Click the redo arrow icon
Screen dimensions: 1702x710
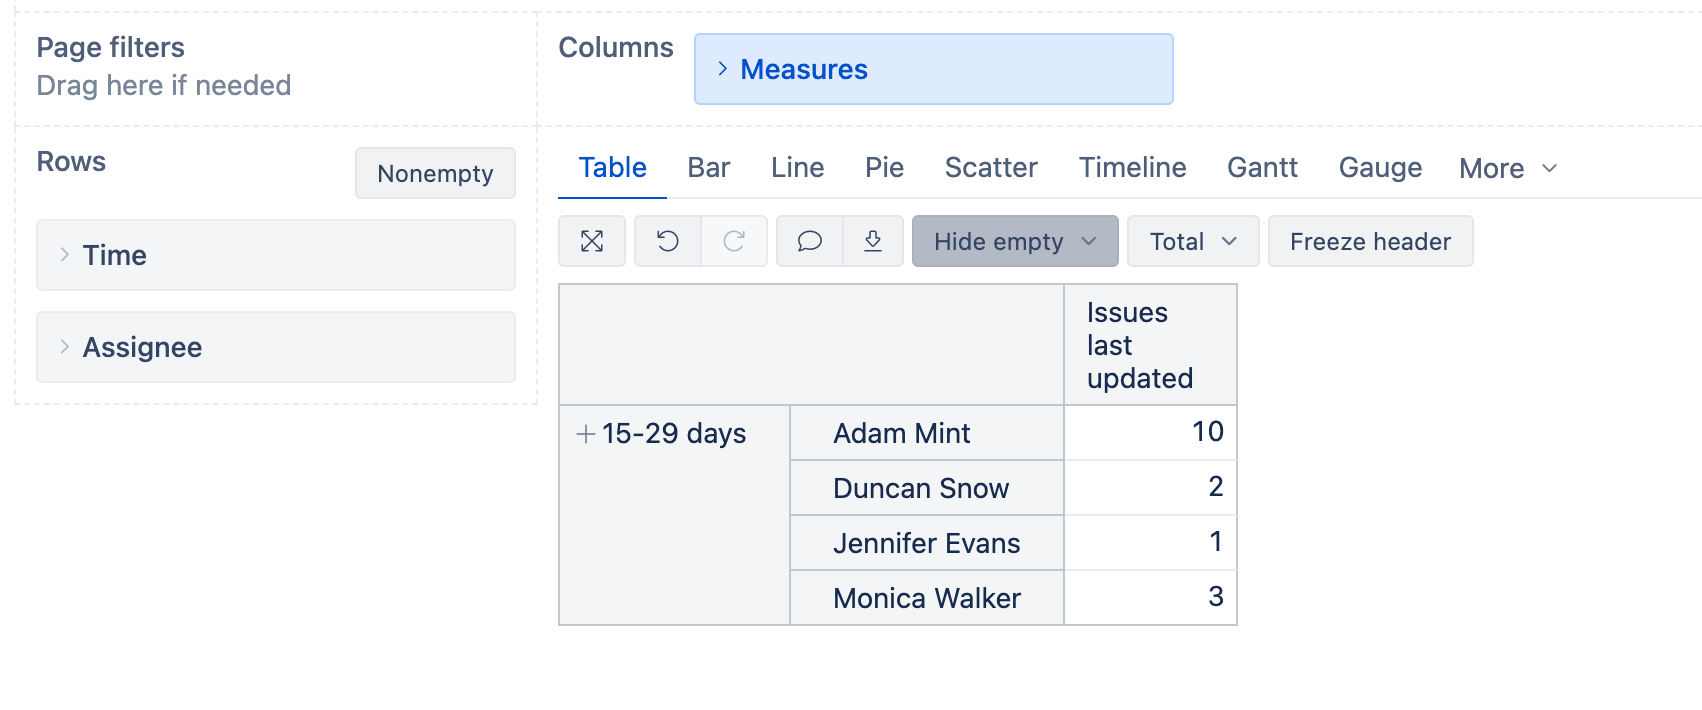coord(734,241)
